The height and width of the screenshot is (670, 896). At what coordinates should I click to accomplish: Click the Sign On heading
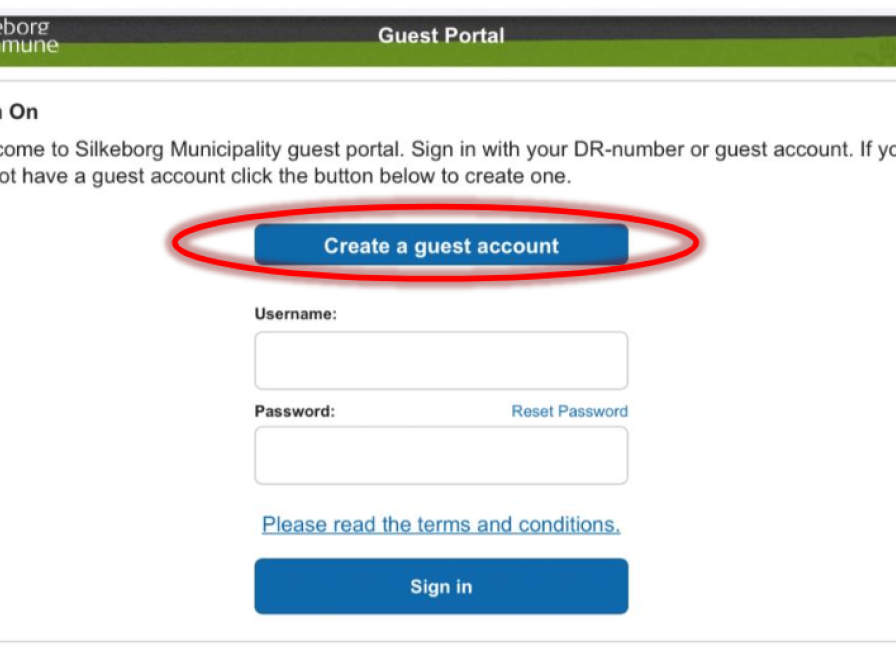click(x=20, y=113)
